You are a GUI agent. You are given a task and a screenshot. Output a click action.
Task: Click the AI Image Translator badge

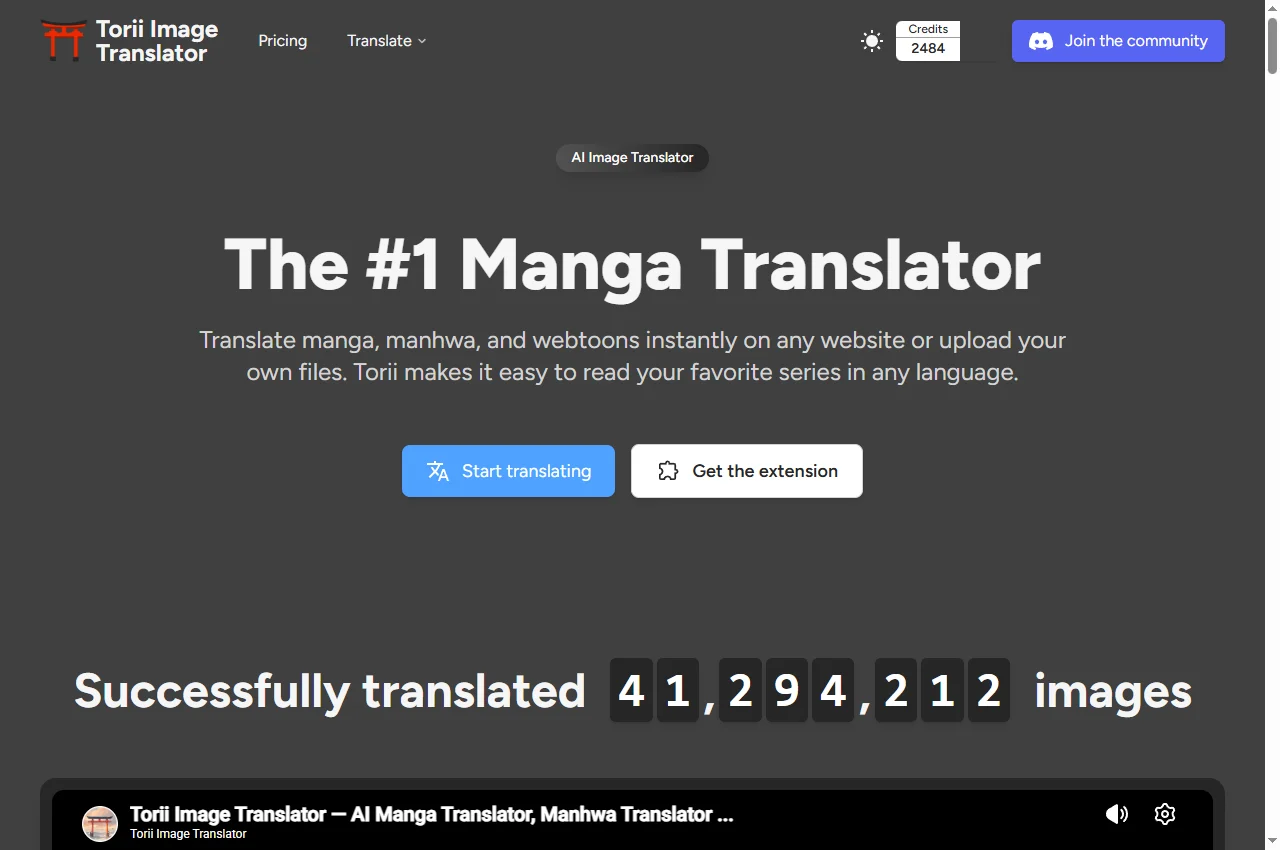pyautogui.click(x=632, y=158)
